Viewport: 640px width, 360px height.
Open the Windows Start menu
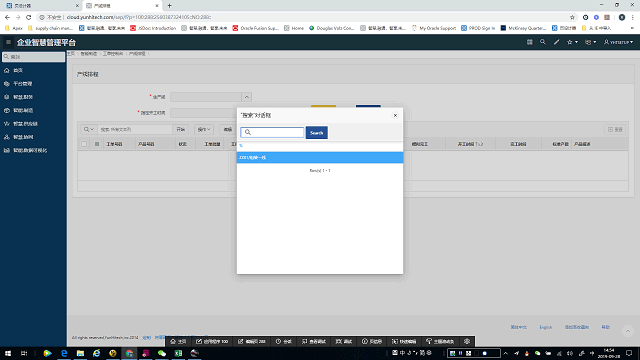(8, 353)
